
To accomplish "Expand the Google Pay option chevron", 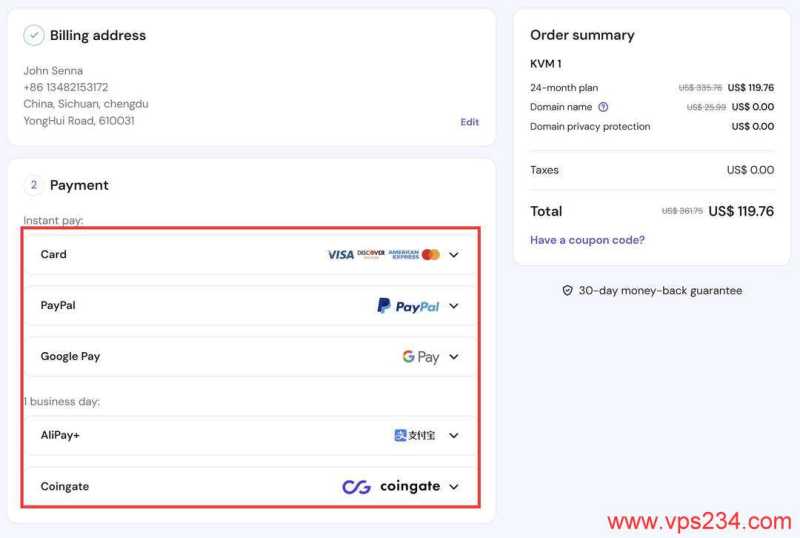I will pyautogui.click(x=454, y=357).
